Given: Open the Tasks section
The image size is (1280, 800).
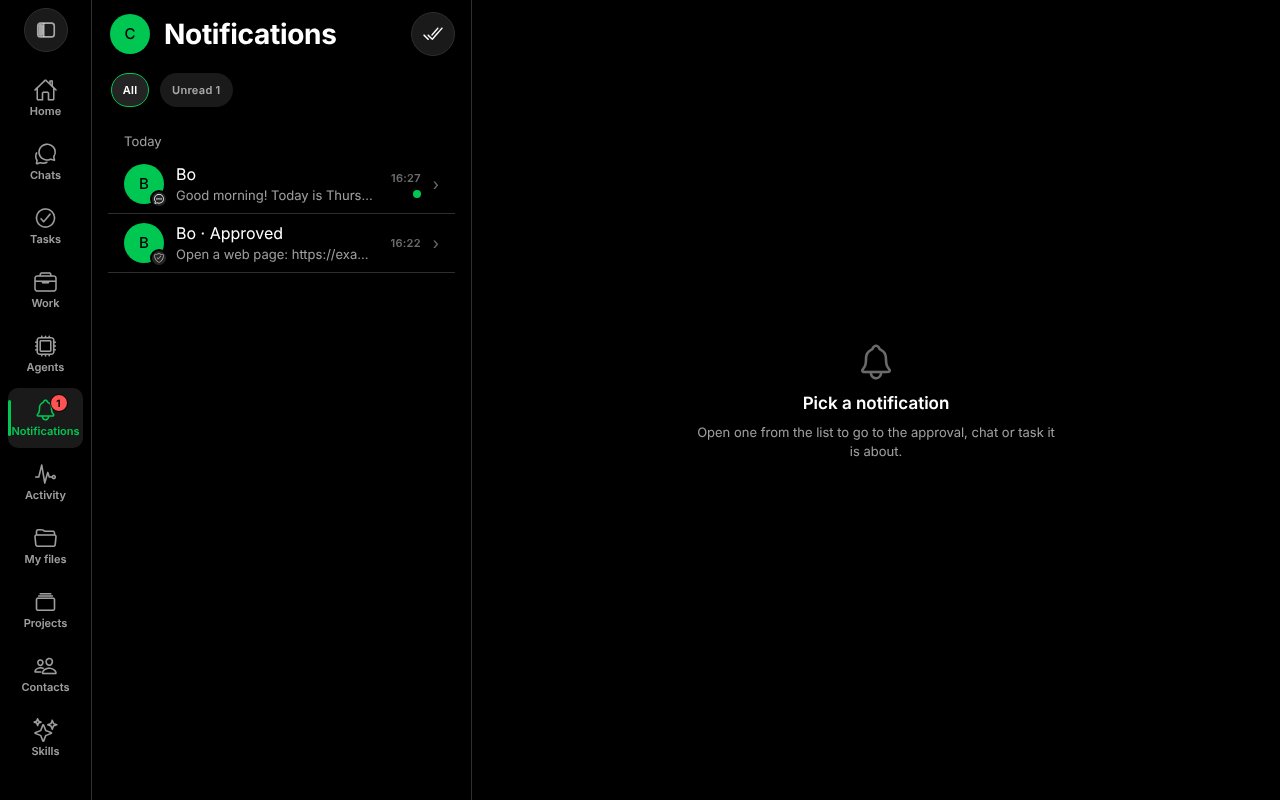Looking at the screenshot, I should point(45,226).
